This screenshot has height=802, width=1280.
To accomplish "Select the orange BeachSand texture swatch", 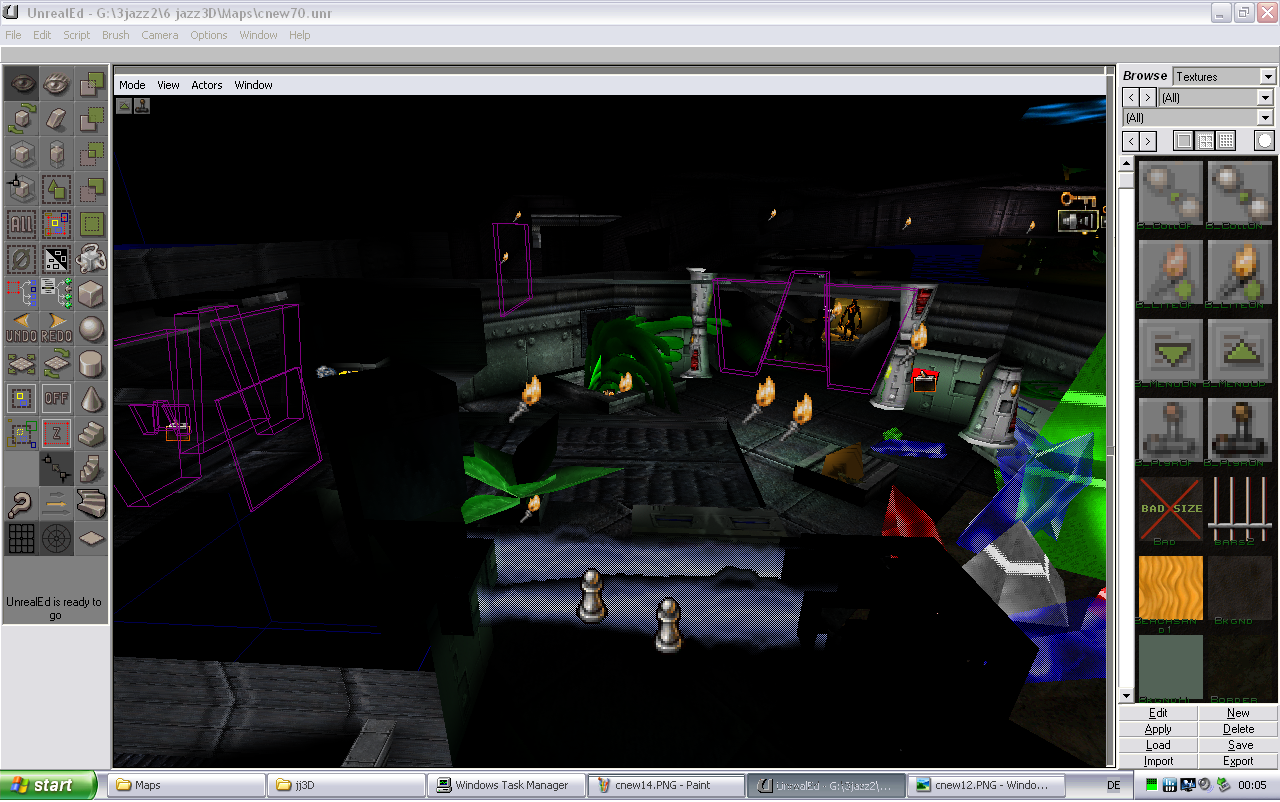I will (1171, 588).
